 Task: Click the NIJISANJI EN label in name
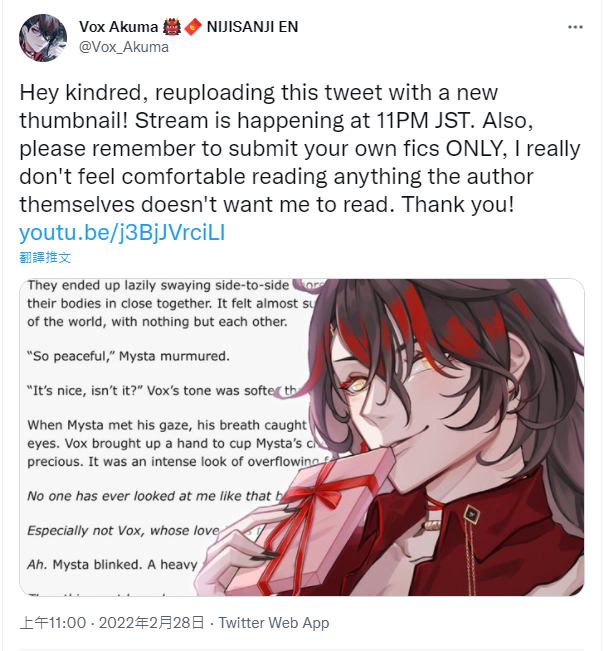pyautogui.click(x=252, y=27)
